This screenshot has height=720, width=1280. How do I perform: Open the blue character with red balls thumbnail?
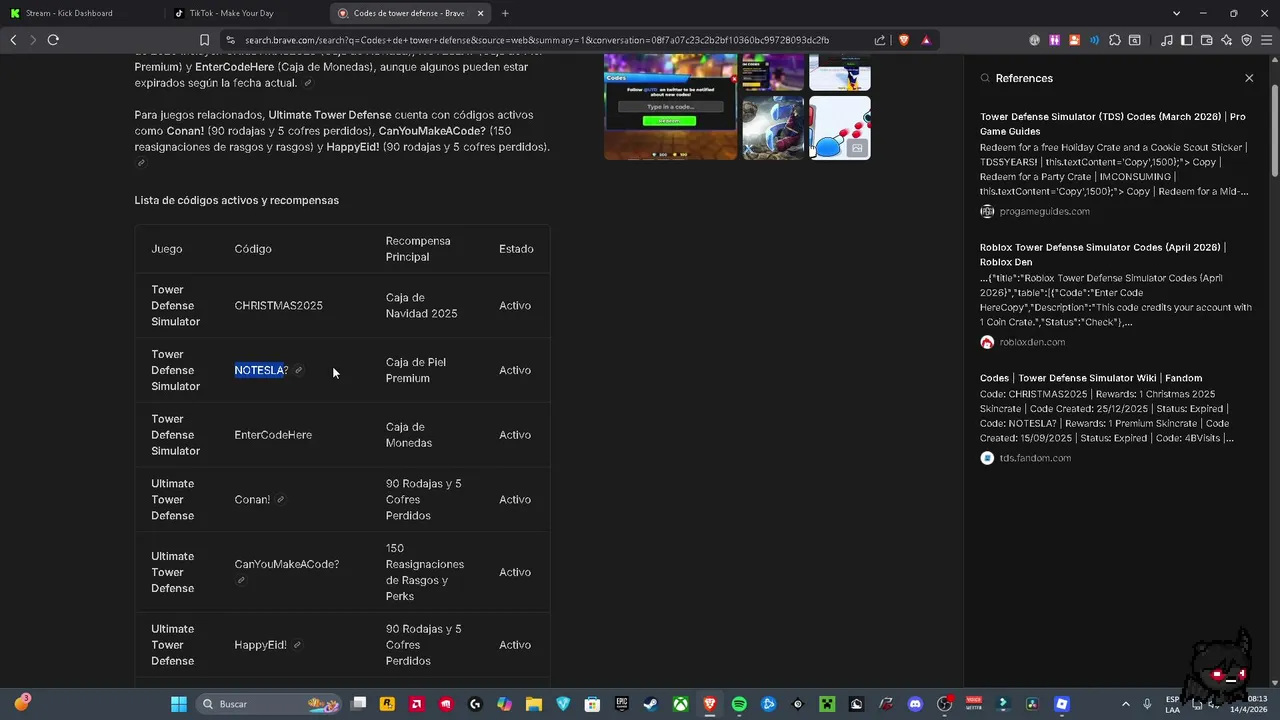point(840,128)
